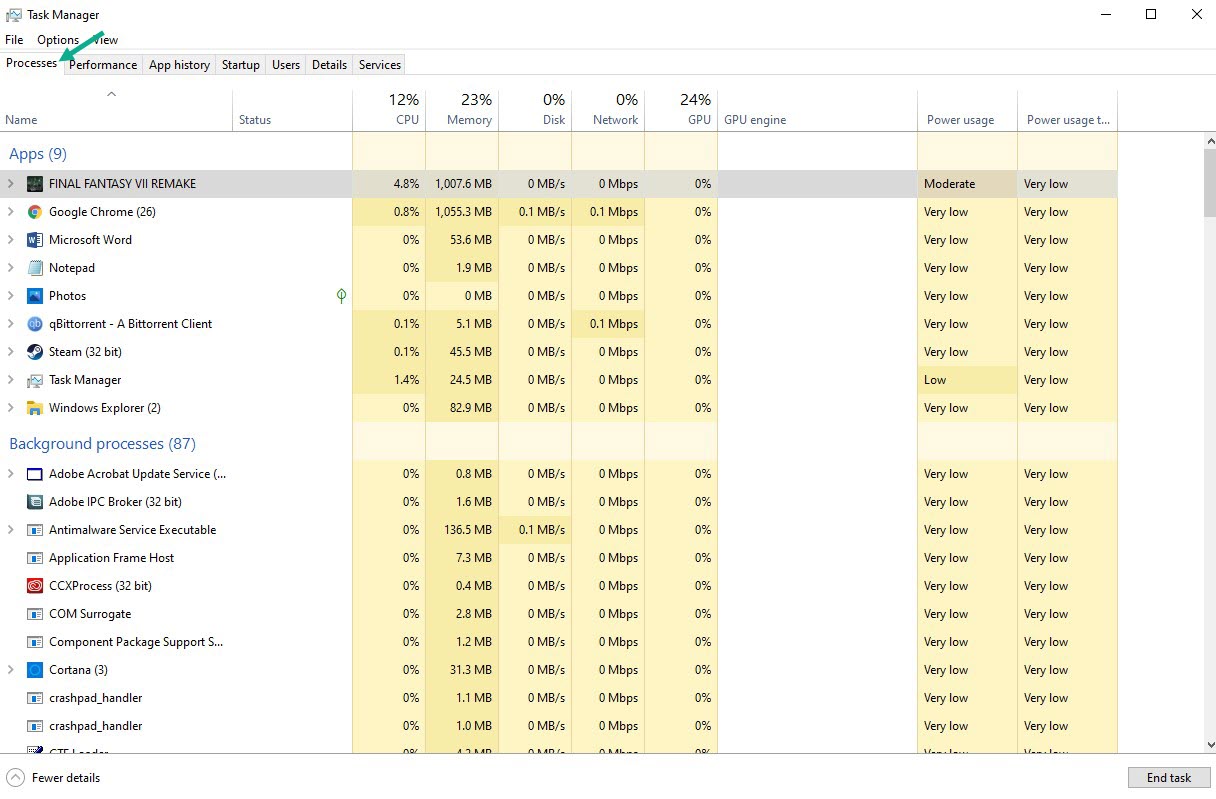Click the Task Manager process row icon
The image size is (1216, 799).
click(x=35, y=380)
